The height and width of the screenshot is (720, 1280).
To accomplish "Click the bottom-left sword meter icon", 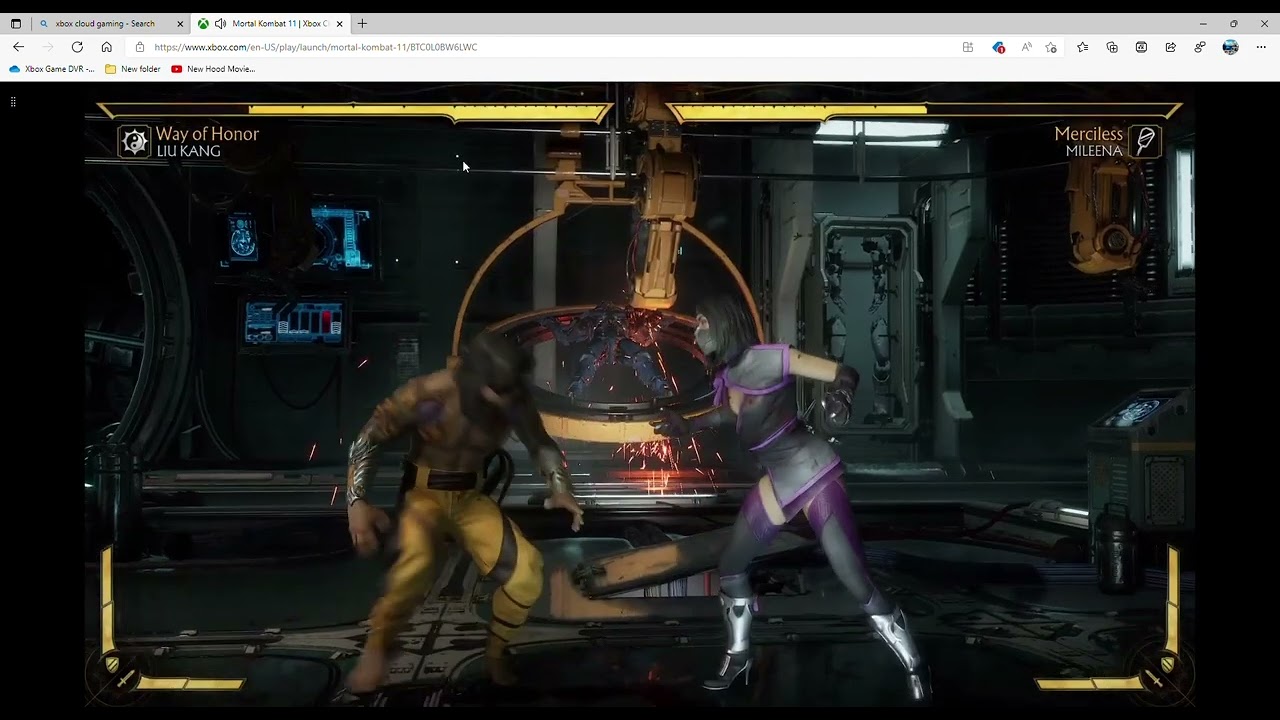I will (124, 680).
